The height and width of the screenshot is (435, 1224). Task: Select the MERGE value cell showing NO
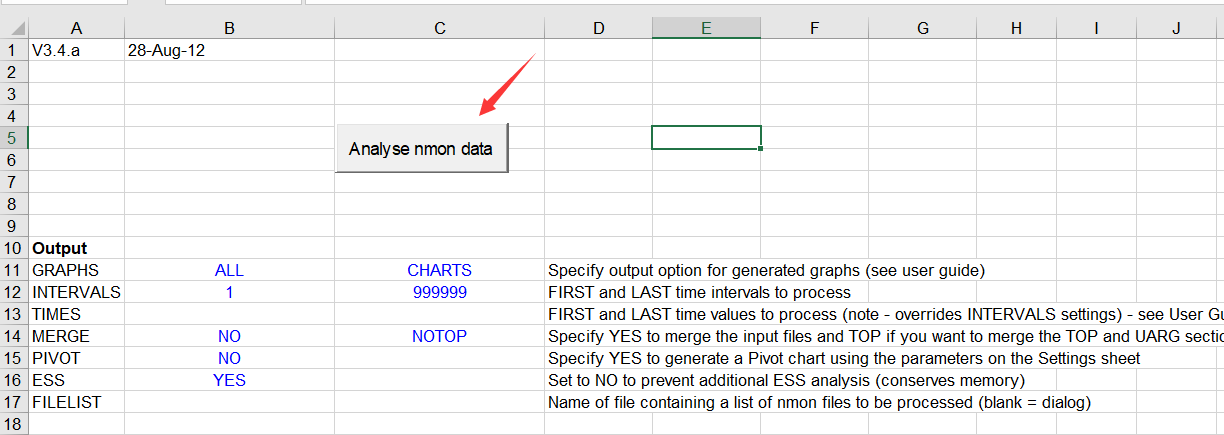click(229, 336)
